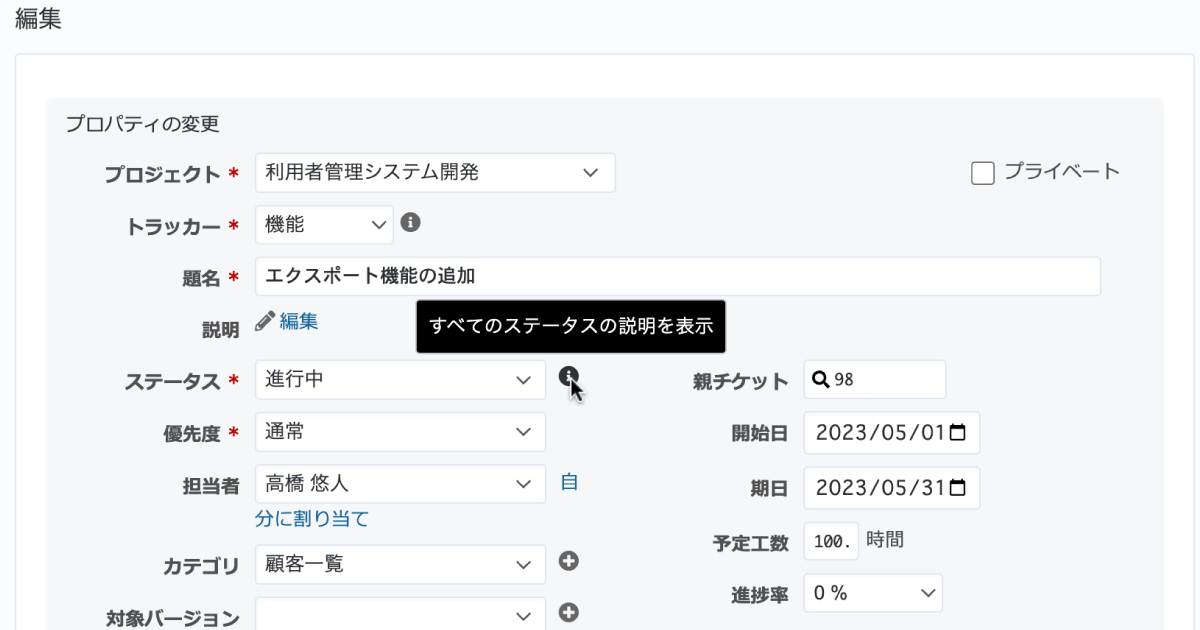This screenshot has height=630, width=1200.
Task: Click the magnifier icon in 親チケット field
Action: [x=820, y=380]
